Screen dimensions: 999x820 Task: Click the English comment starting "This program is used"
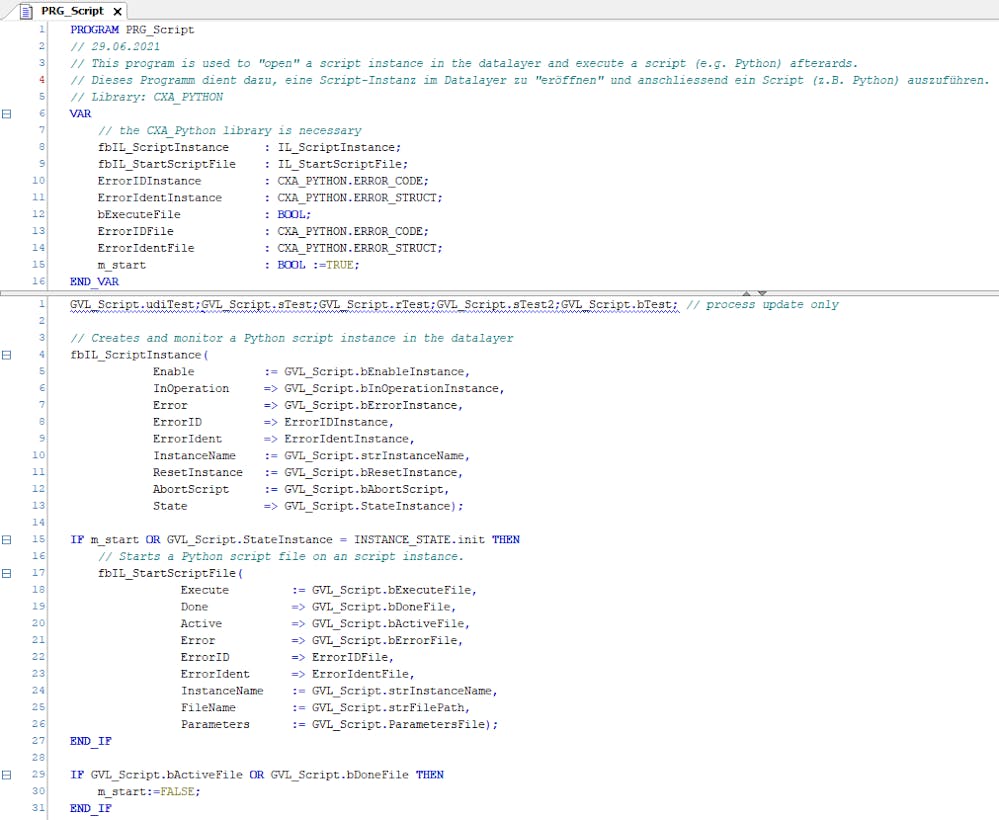point(464,64)
